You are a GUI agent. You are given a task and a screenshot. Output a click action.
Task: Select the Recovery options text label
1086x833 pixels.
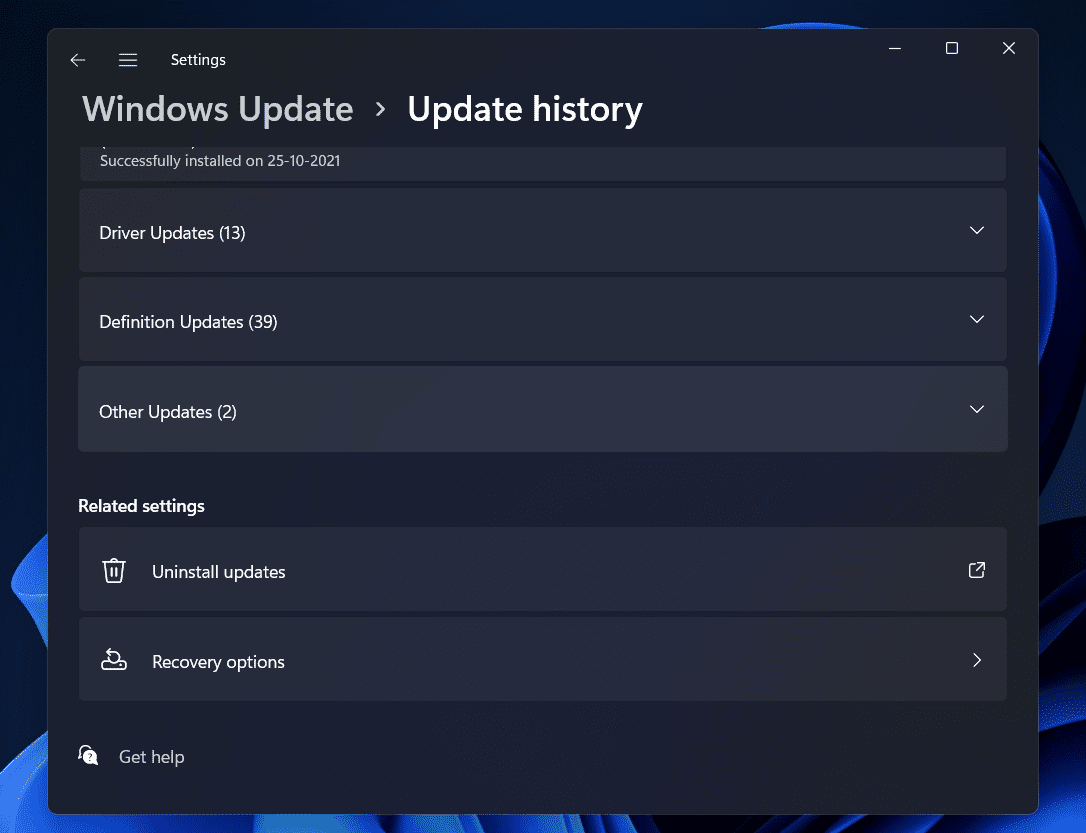click(x=218, y=662)
